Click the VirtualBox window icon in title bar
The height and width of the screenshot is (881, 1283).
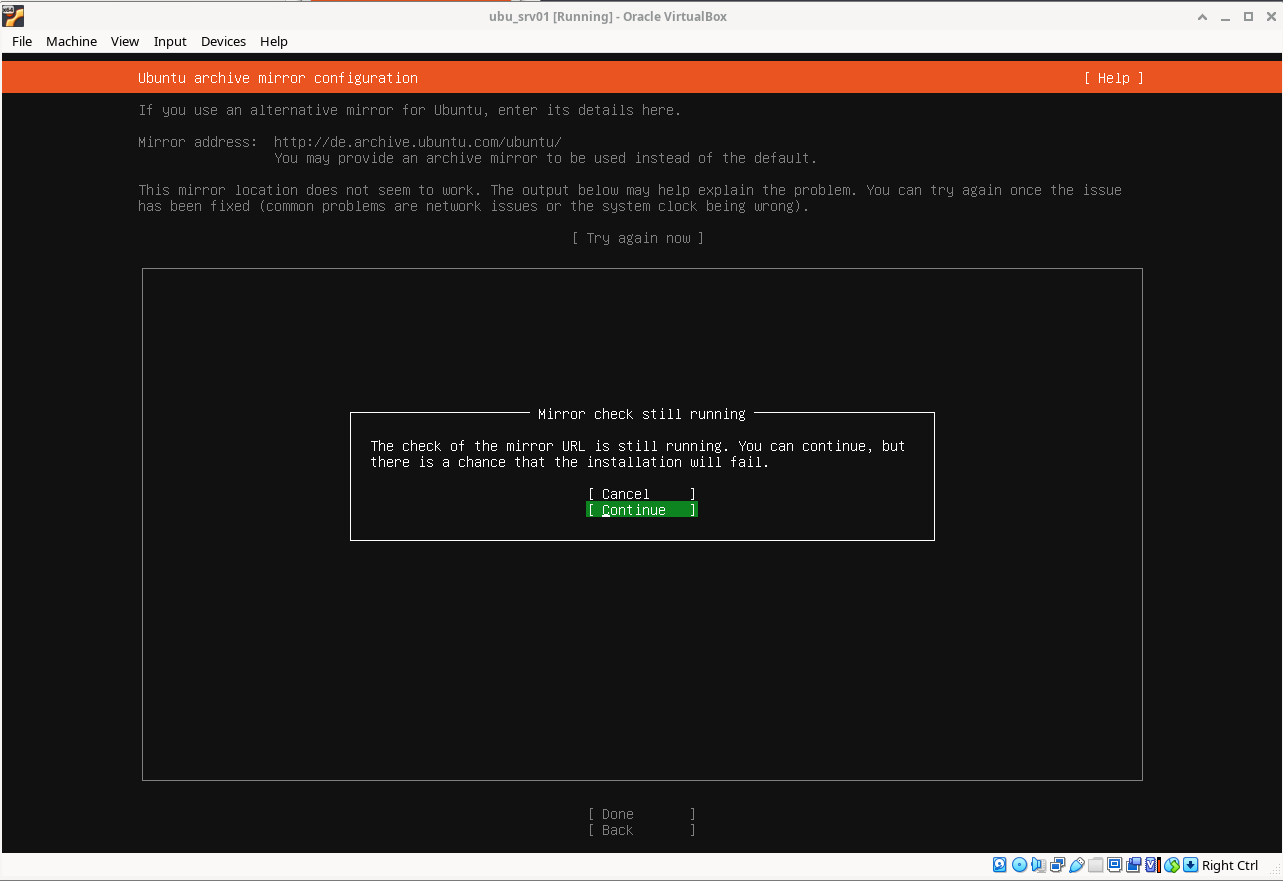pyautogui.click(x=13, y=15)
